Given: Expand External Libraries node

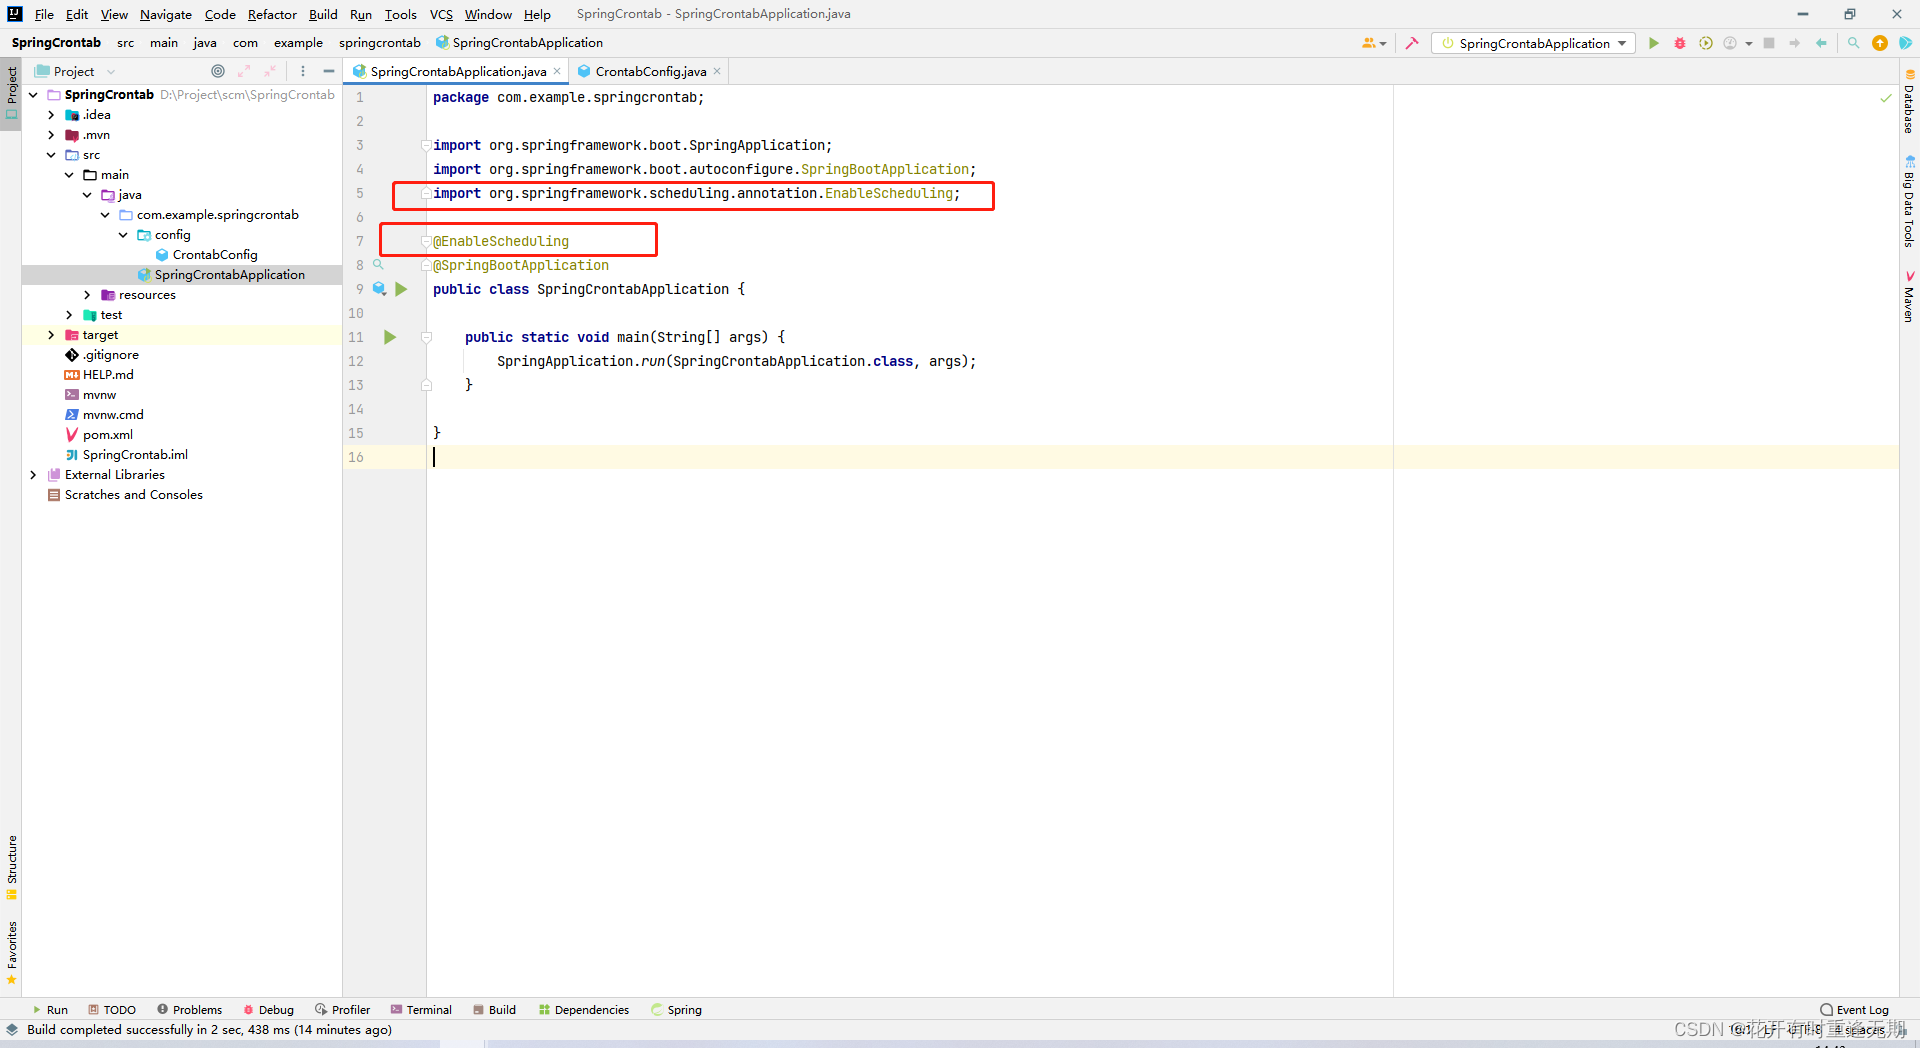Looking at the screenshot, I should (33, 475).
